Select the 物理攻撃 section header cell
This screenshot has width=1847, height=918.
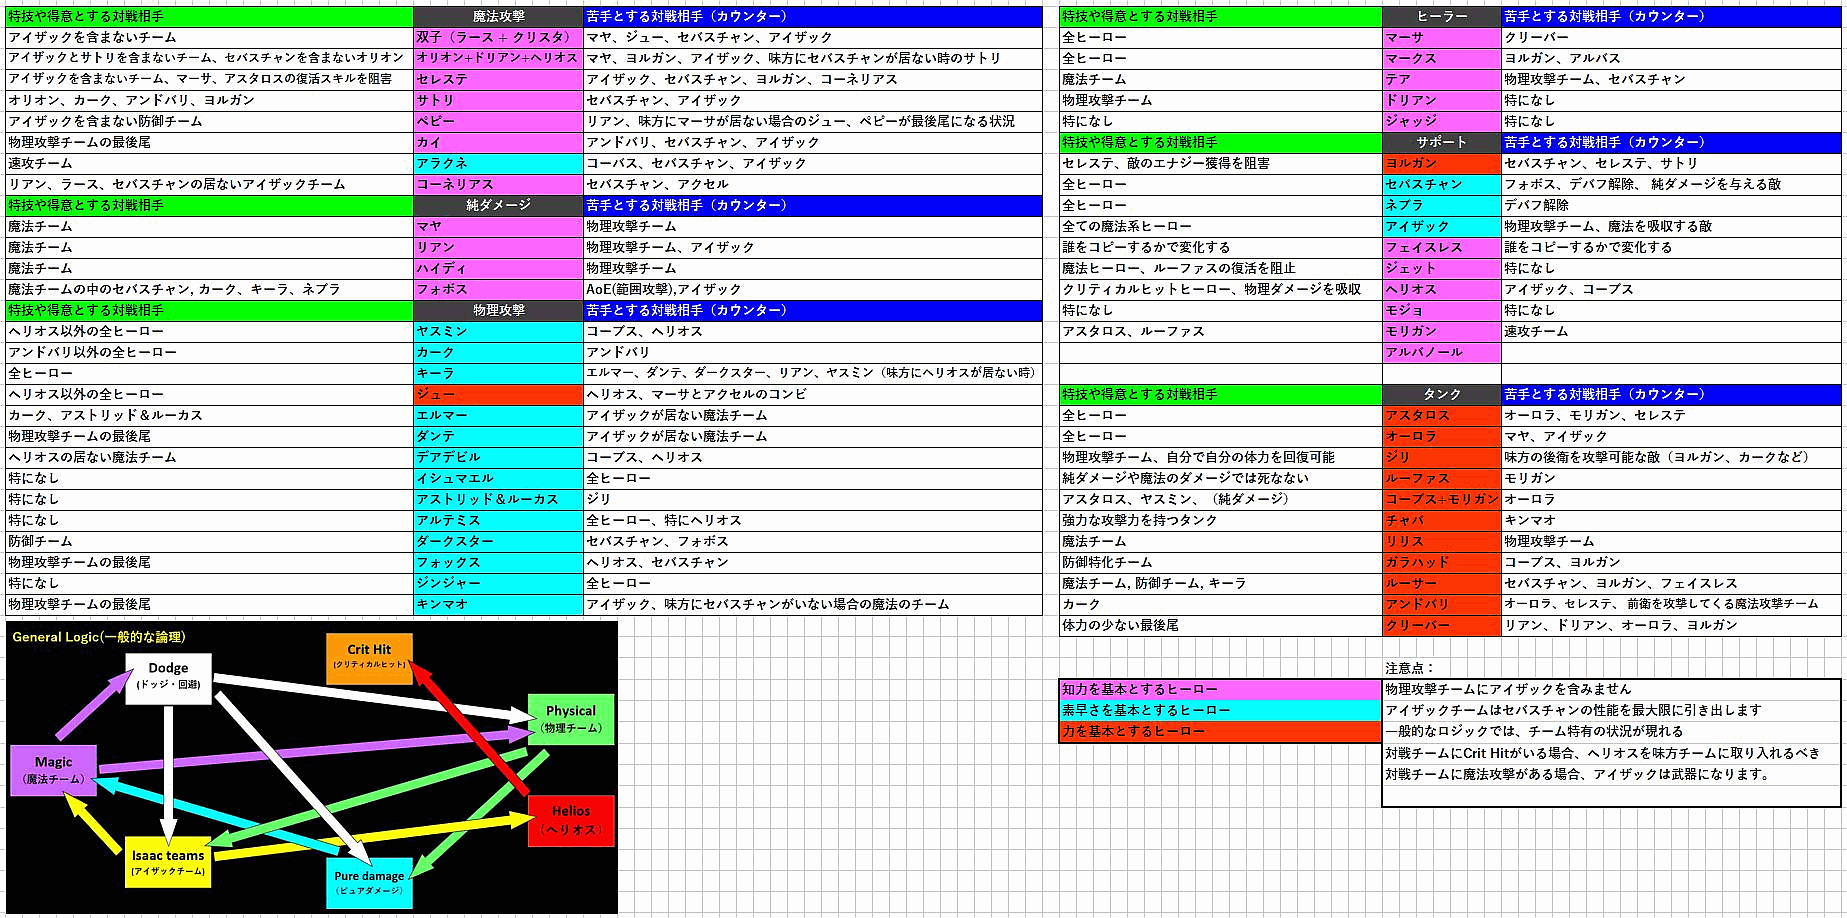click(x=498, y=310)
